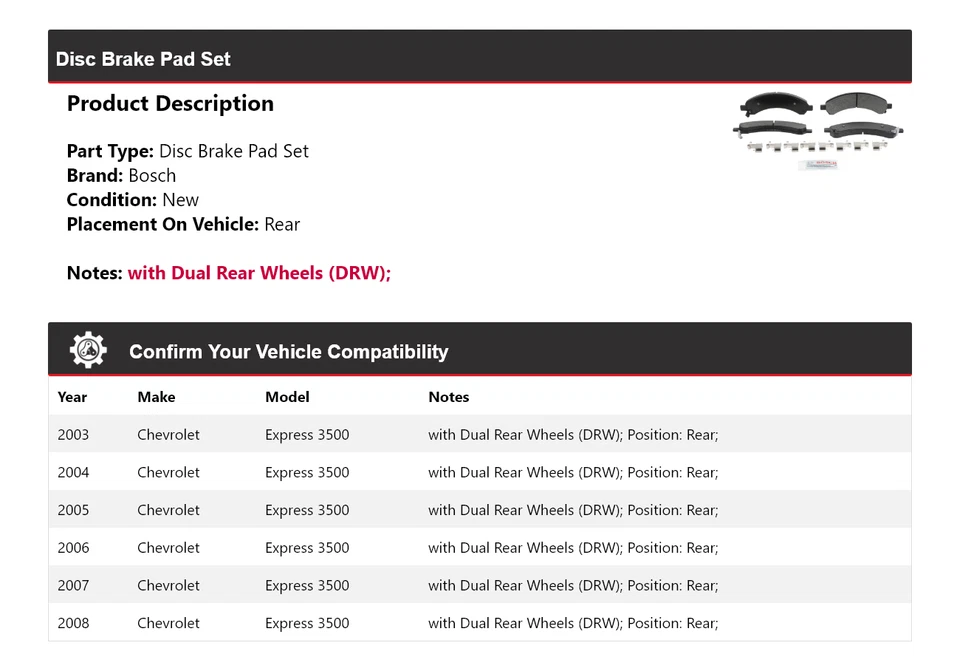Image resolution: width=960 pixels, height=671 pixels.
Task: Click the Disc Brake Pad Set header title
Action: (x=143, y=59)
